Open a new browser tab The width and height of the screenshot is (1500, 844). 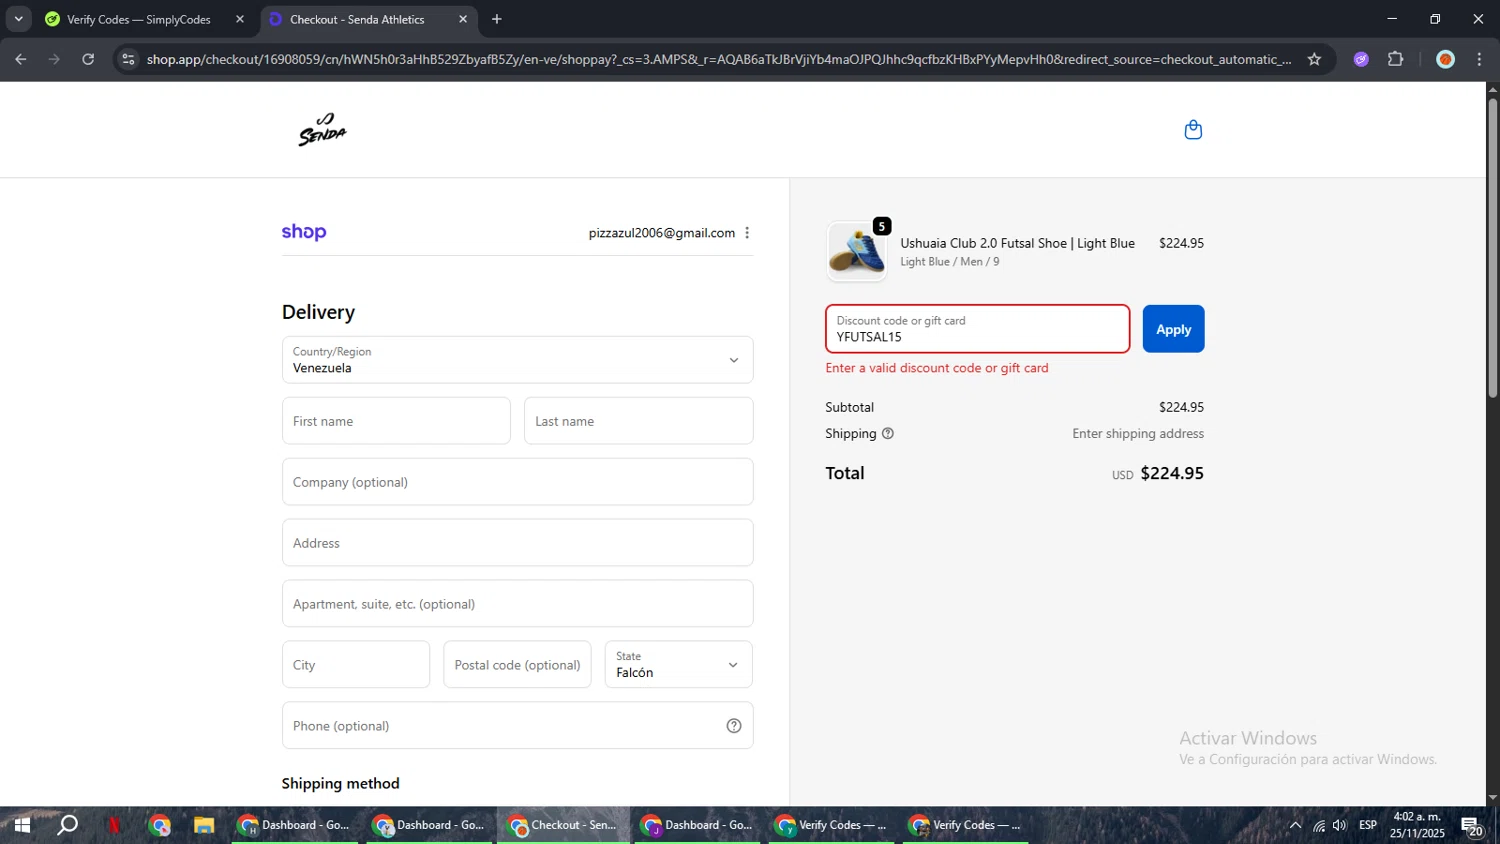[497, 19]
